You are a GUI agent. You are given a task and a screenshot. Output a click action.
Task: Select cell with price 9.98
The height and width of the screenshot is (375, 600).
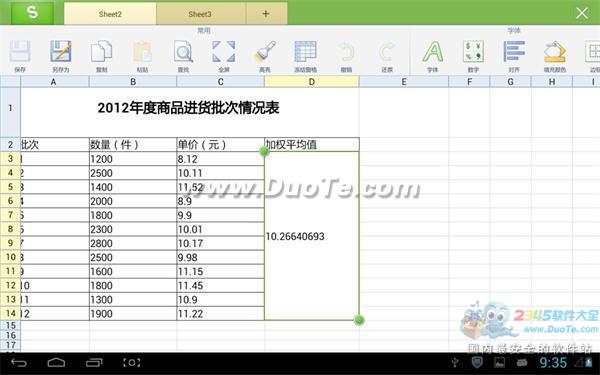click(x=221, y=258)
